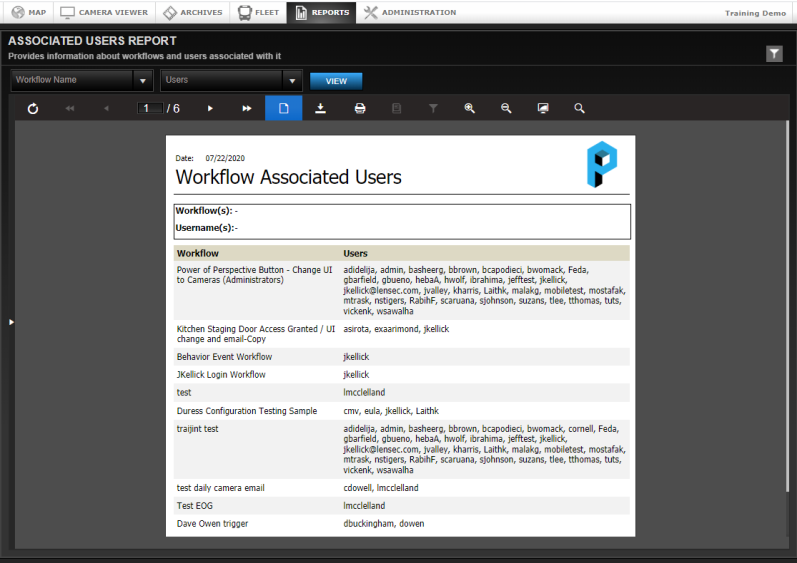This screenshot has width=797, height=563.
Task: Click users dbuckingham, dowen
Action: point(384,523)
